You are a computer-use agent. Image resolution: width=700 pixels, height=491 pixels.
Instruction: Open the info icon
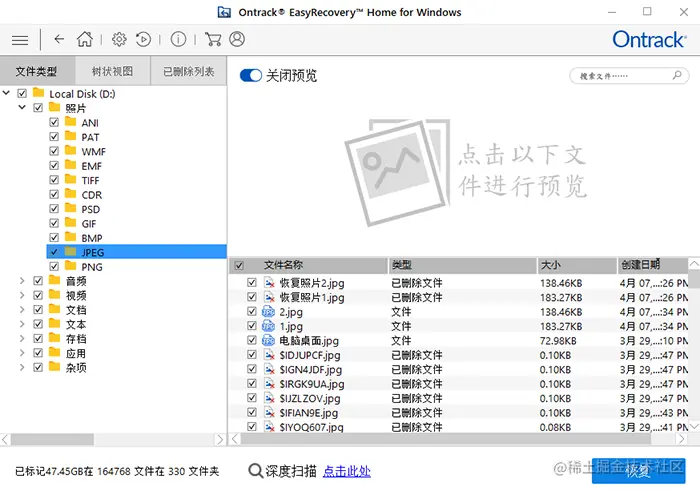(x=178, y=39)
